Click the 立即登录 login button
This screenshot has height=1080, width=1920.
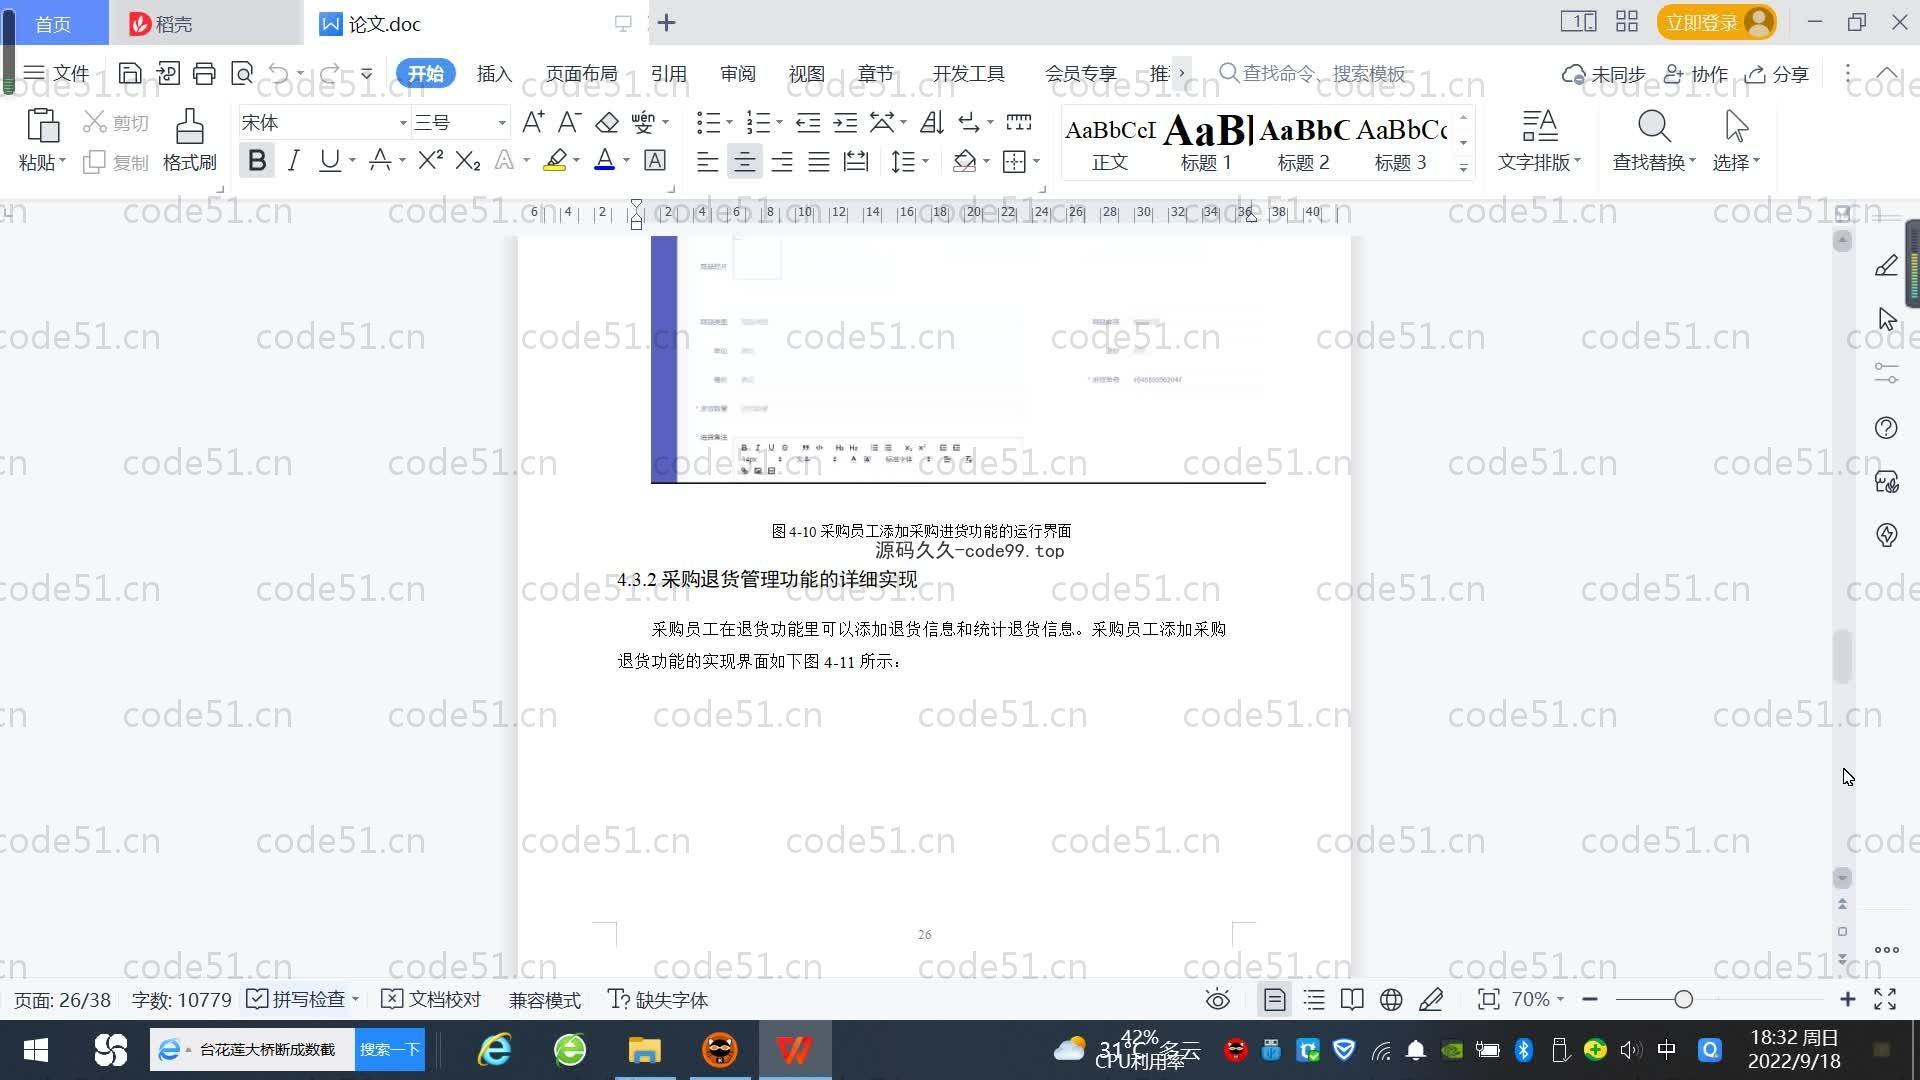pos(1716,22)
